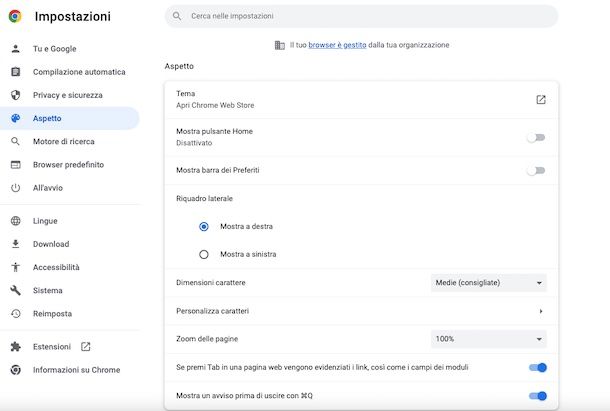Click the Apri Chrome Web Store text
The width and height of the screenshot is (610, 411).
click(215, 105)
